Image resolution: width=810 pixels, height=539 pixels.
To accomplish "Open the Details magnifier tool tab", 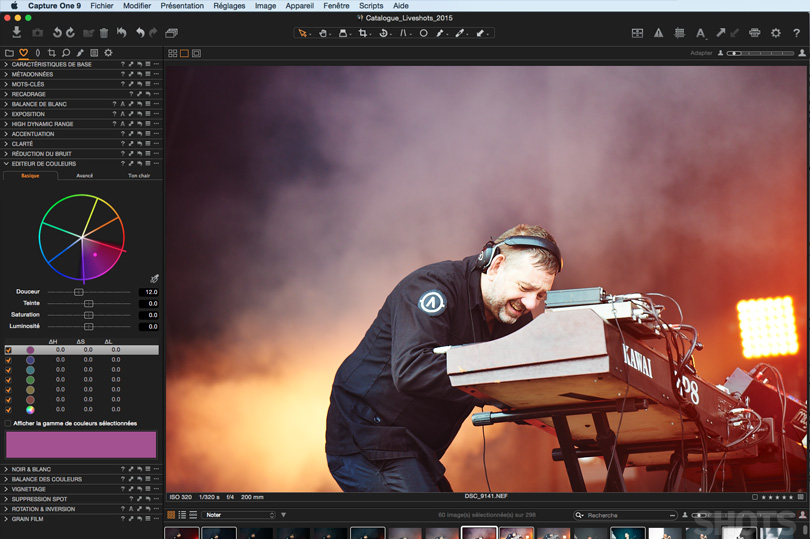I will click(x=66, y=53).
